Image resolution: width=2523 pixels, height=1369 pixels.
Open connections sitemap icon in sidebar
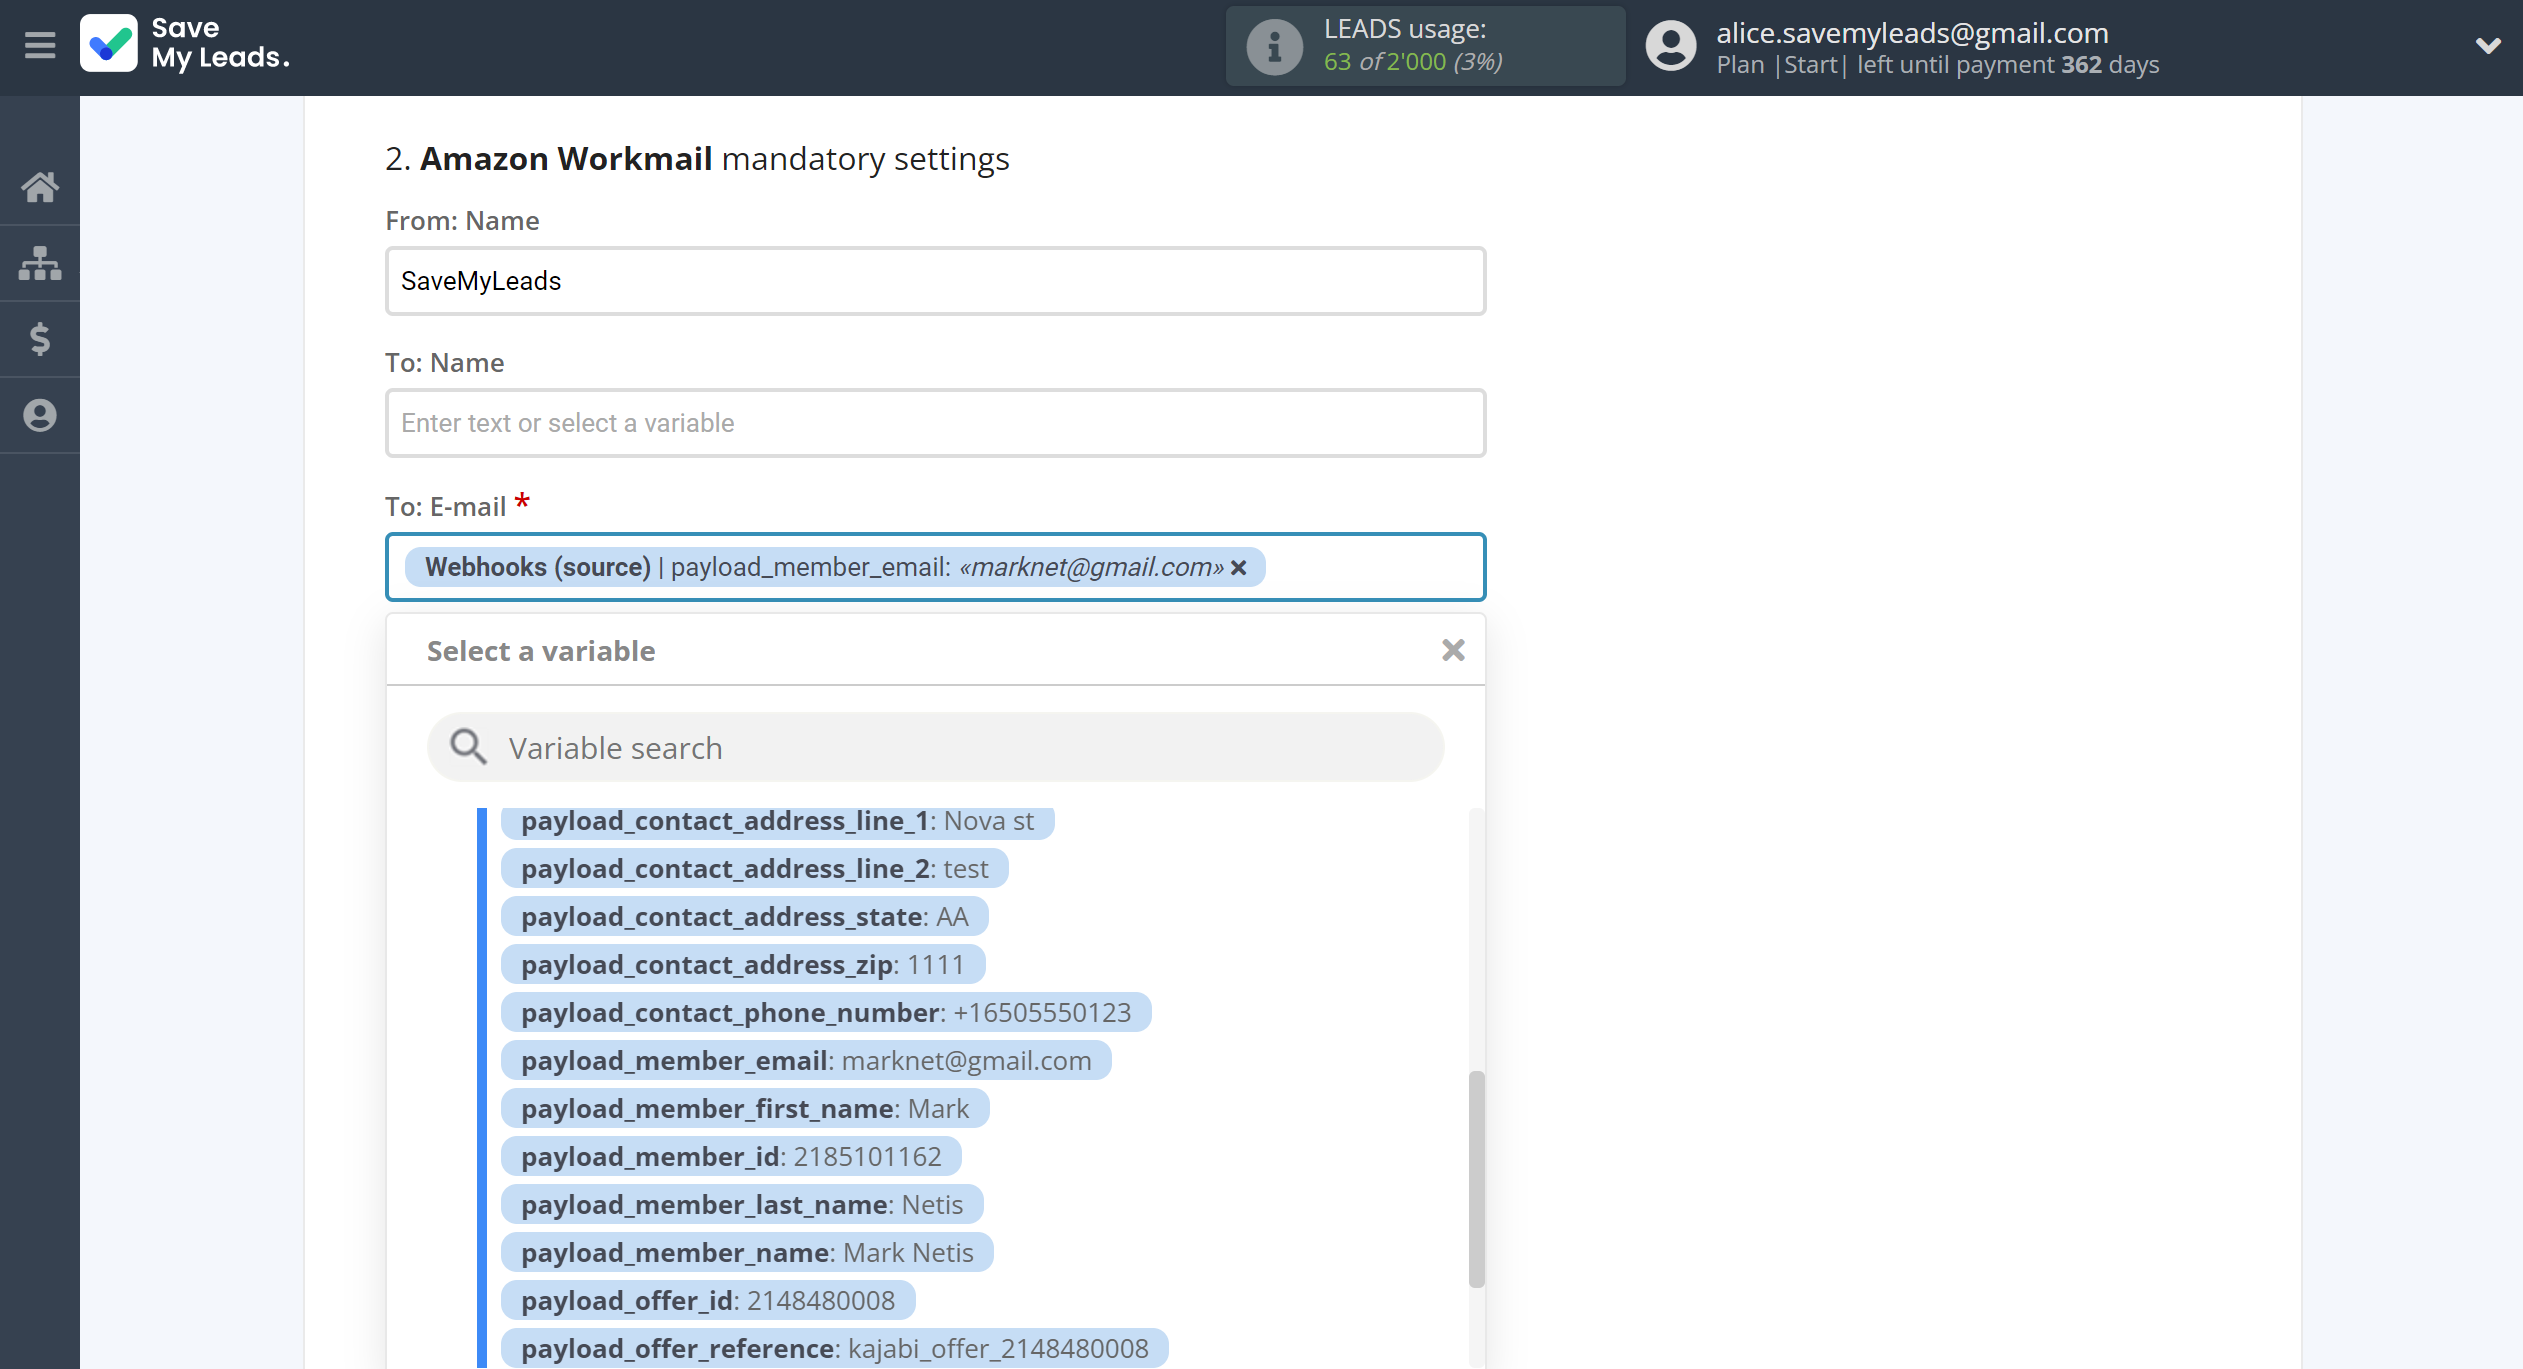(x=40, y=263)
